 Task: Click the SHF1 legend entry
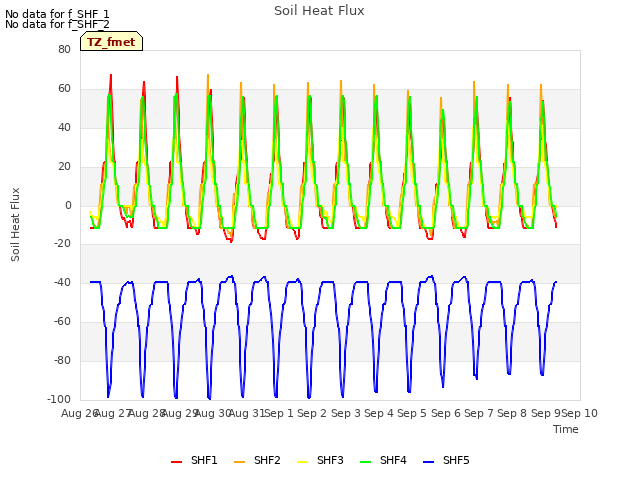click(194, 460)
